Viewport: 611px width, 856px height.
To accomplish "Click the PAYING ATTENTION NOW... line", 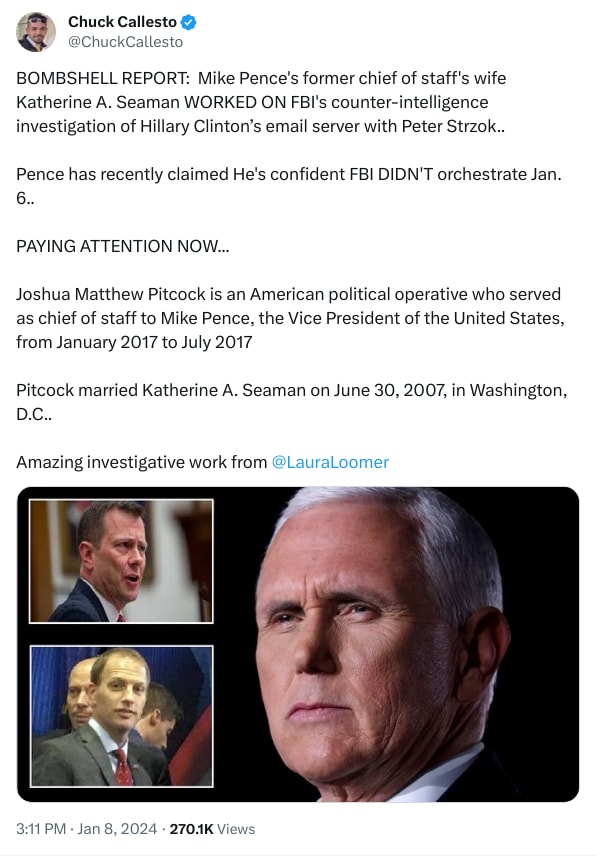I will 122,246.
